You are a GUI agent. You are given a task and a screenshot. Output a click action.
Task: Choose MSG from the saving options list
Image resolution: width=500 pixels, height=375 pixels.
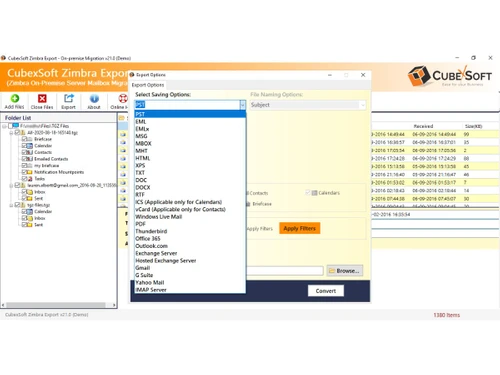tap(190, 136)
